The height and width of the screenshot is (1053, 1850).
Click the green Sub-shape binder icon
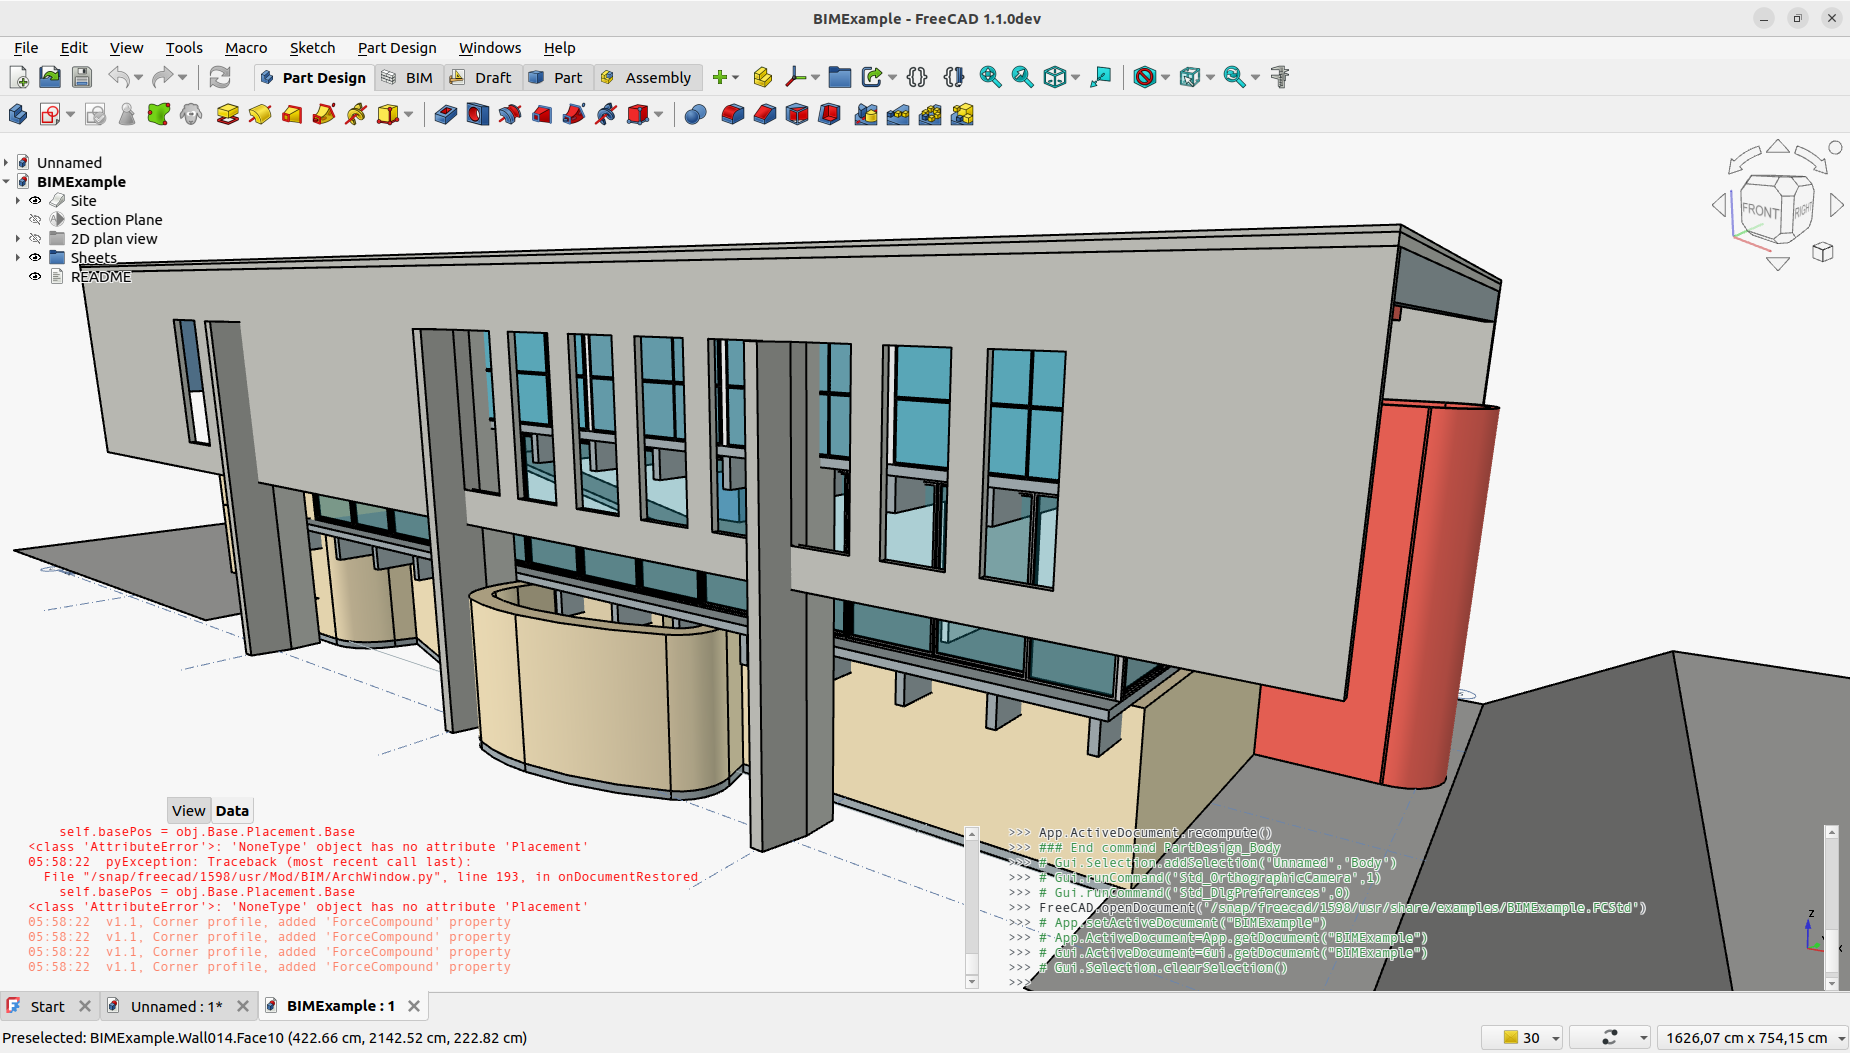[158, 114]
